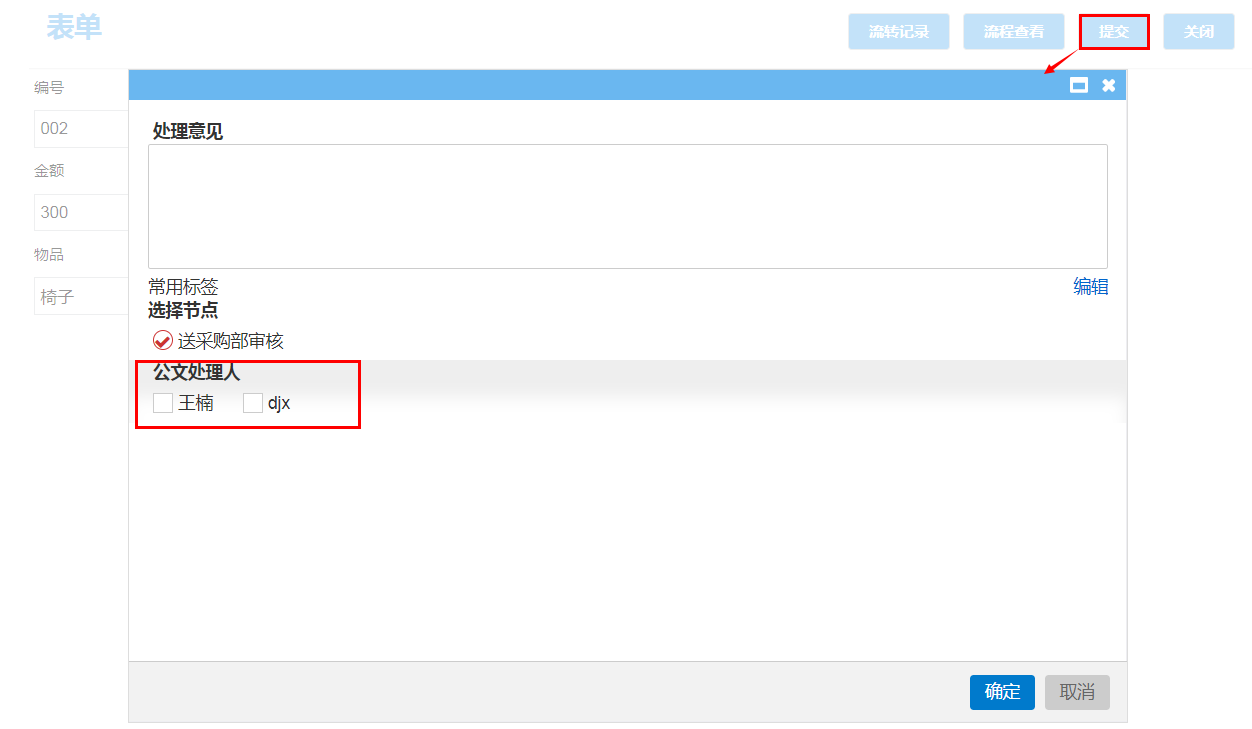1252x729 pixels.
Task: Maximize the dialog using the window icon
Action: pos(1079,85)
